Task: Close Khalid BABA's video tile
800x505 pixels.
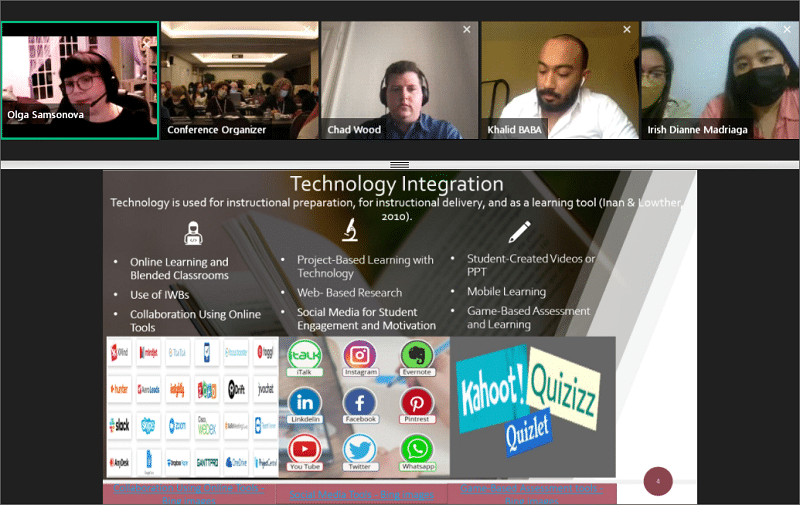Action: pos(627,30)
